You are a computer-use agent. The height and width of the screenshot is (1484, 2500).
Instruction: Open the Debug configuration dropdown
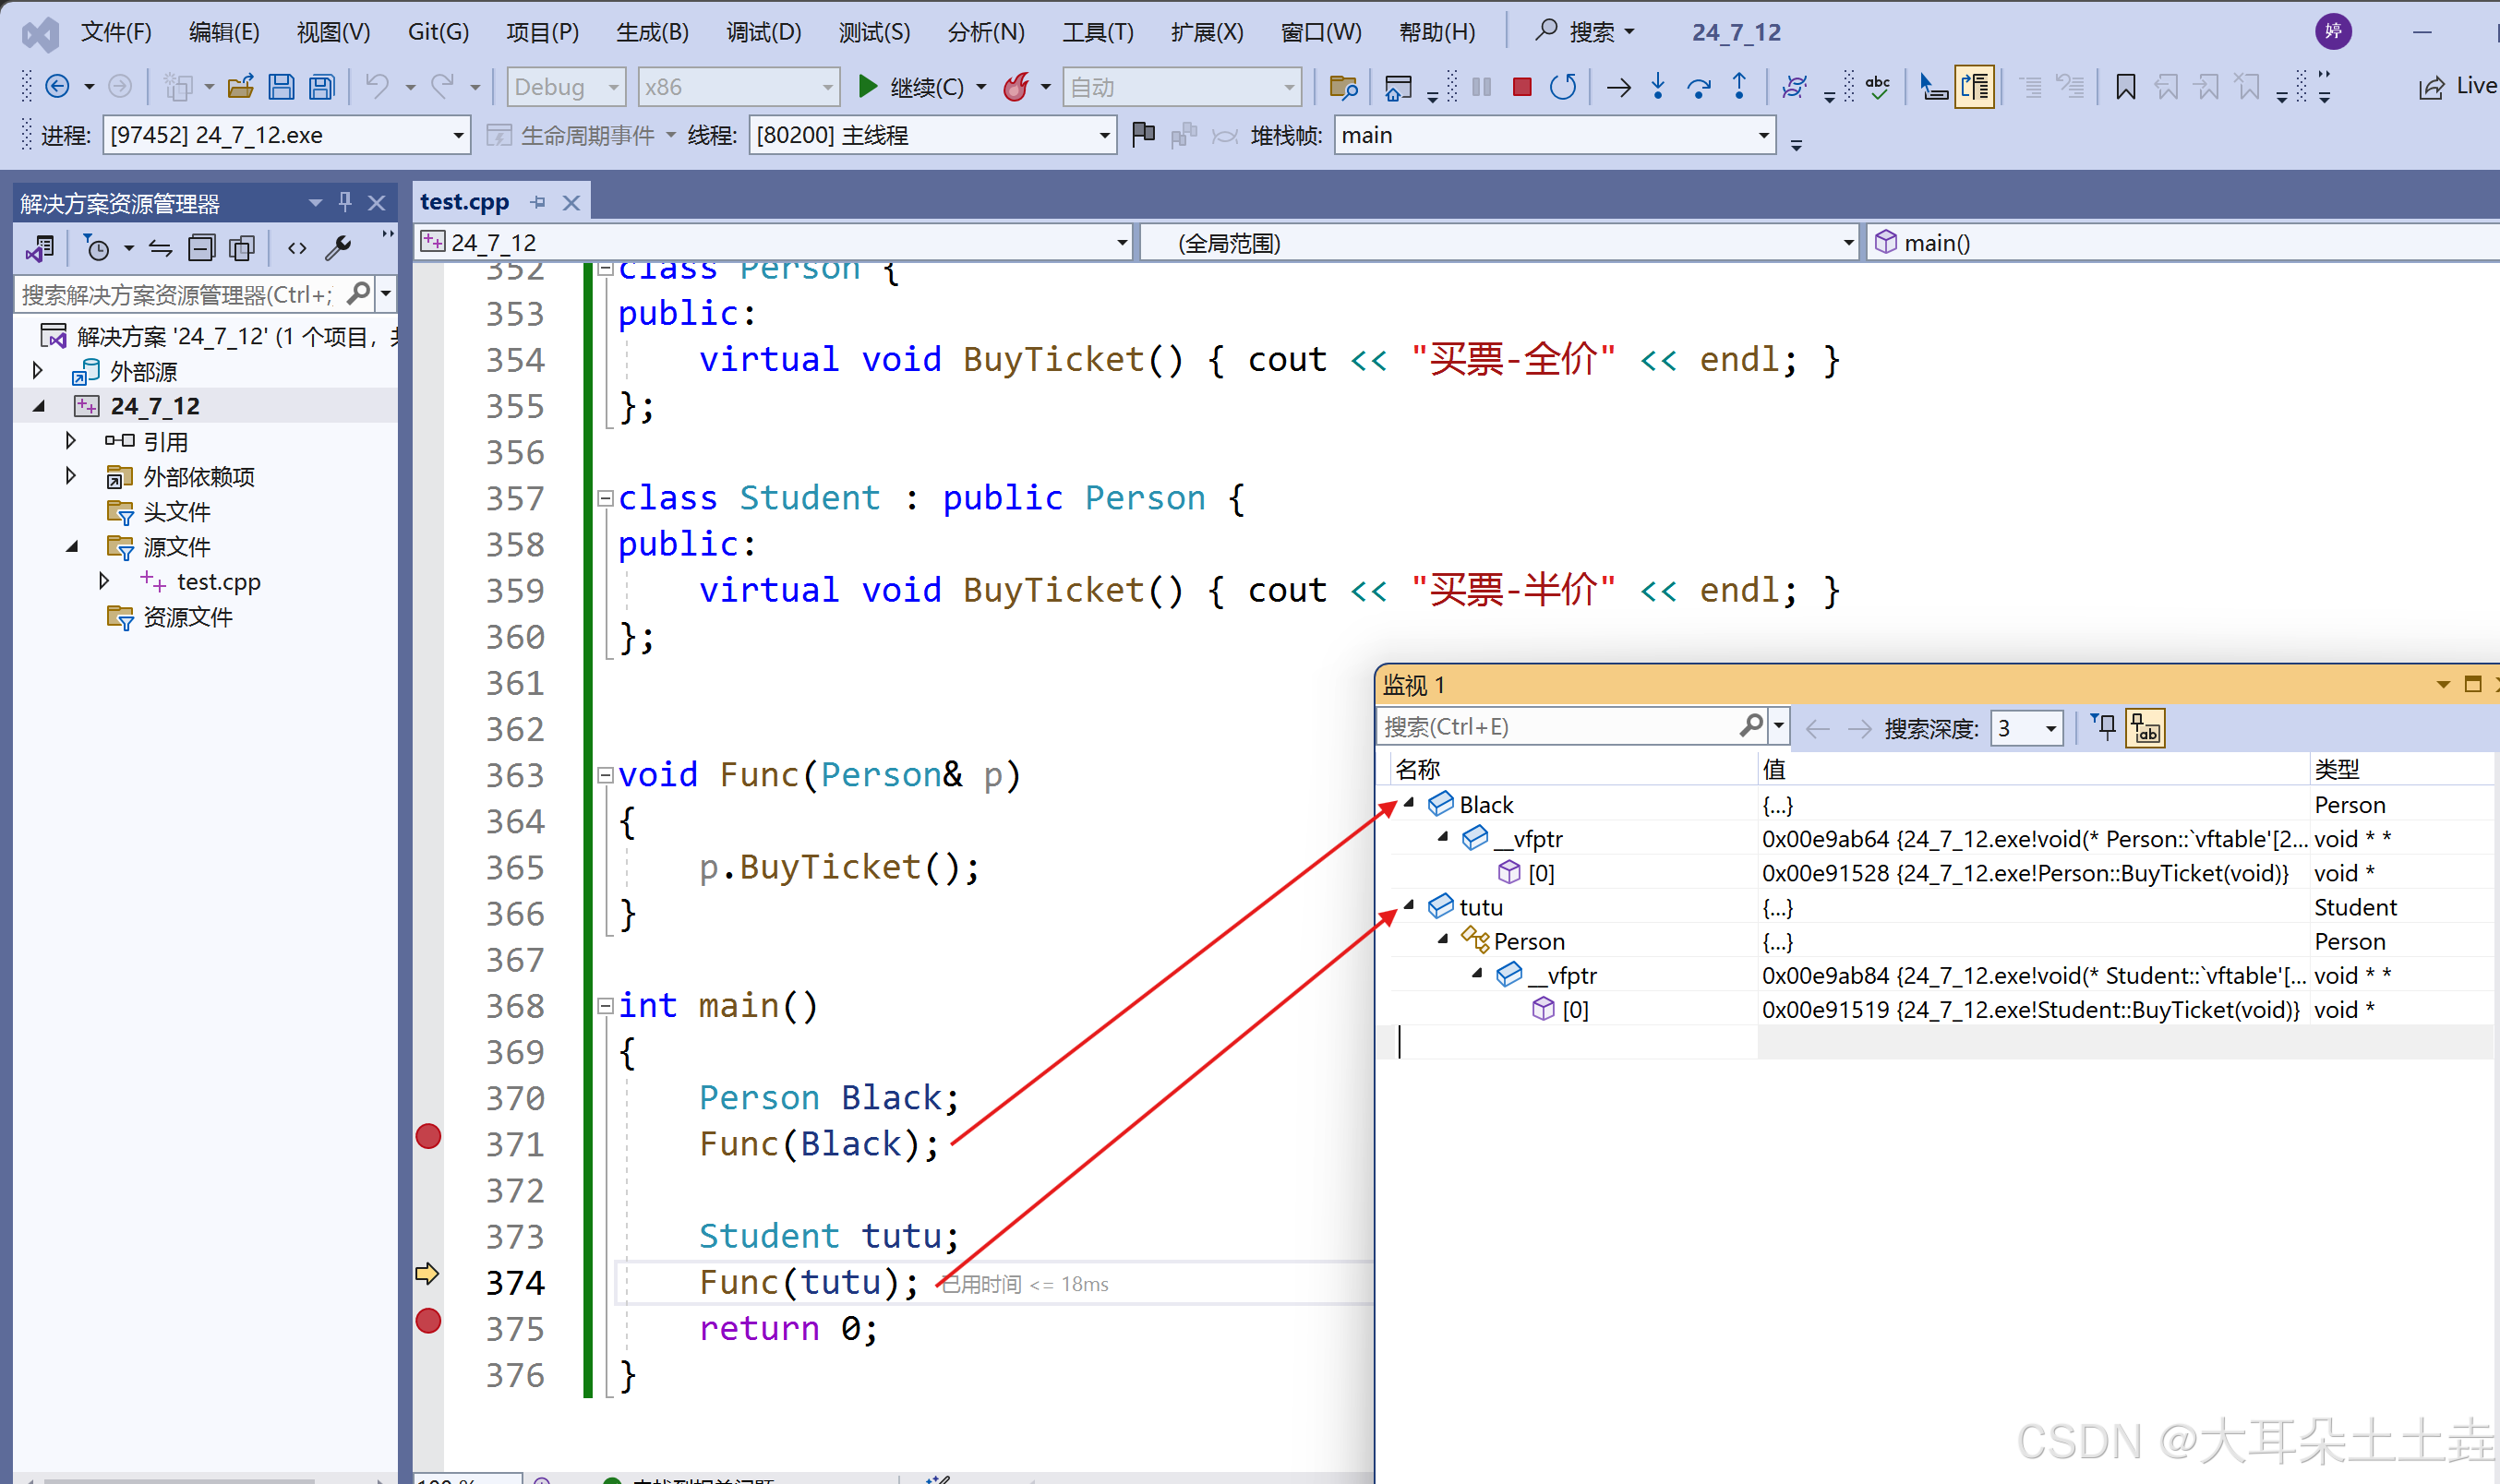click(x=566, y=88)
